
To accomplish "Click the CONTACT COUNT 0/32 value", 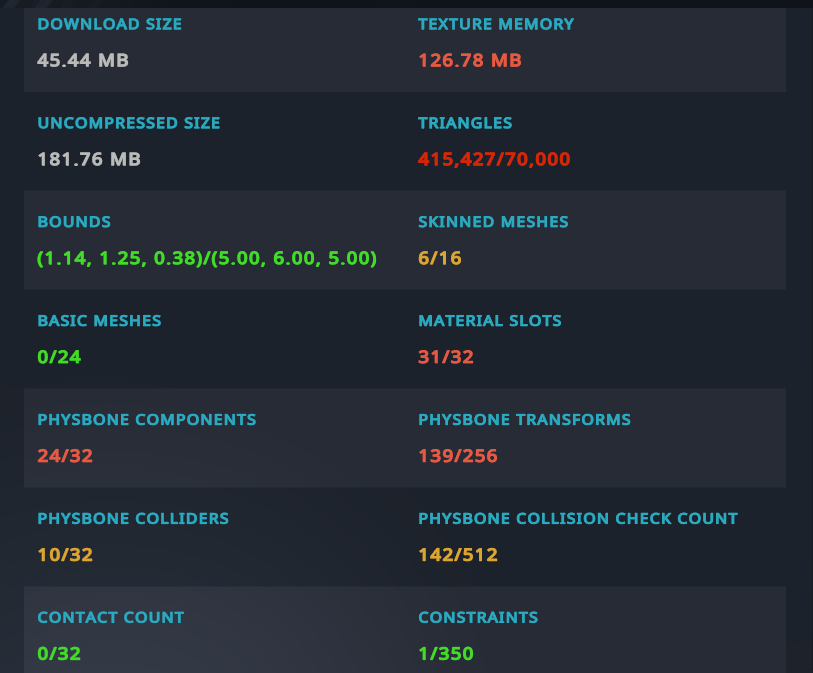I will click(59, 653).
